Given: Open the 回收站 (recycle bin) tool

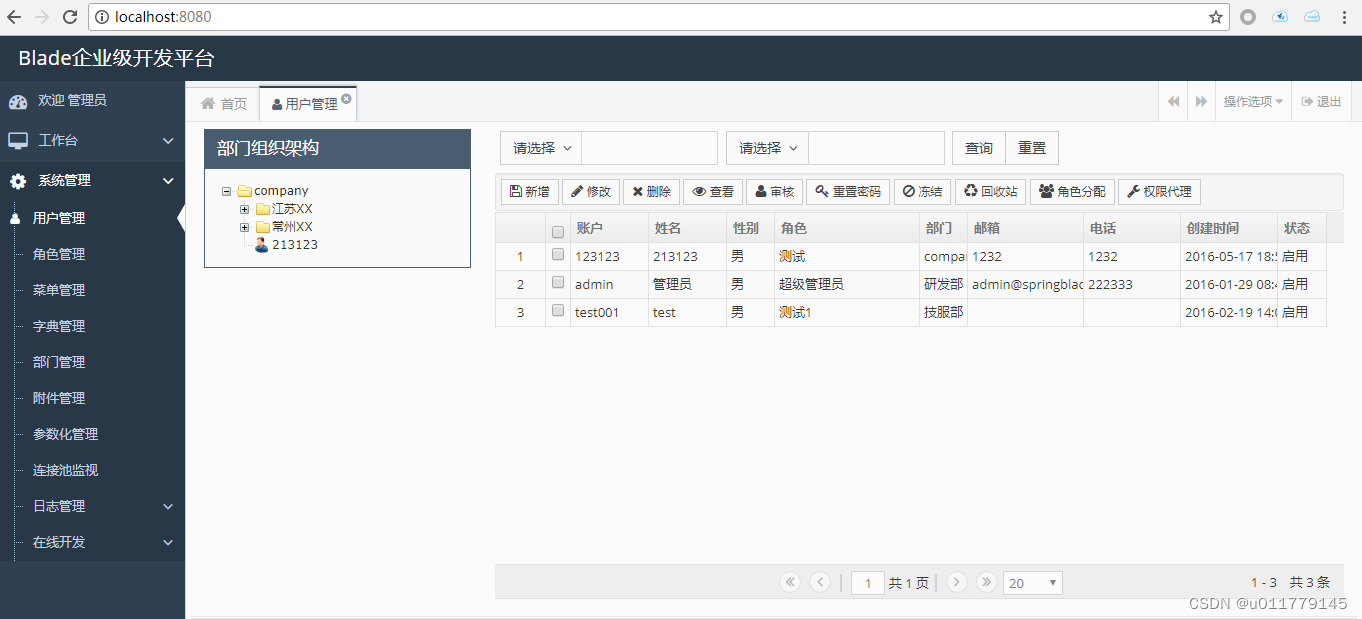Looking at the screenshot, I should [x=989, y=191].
